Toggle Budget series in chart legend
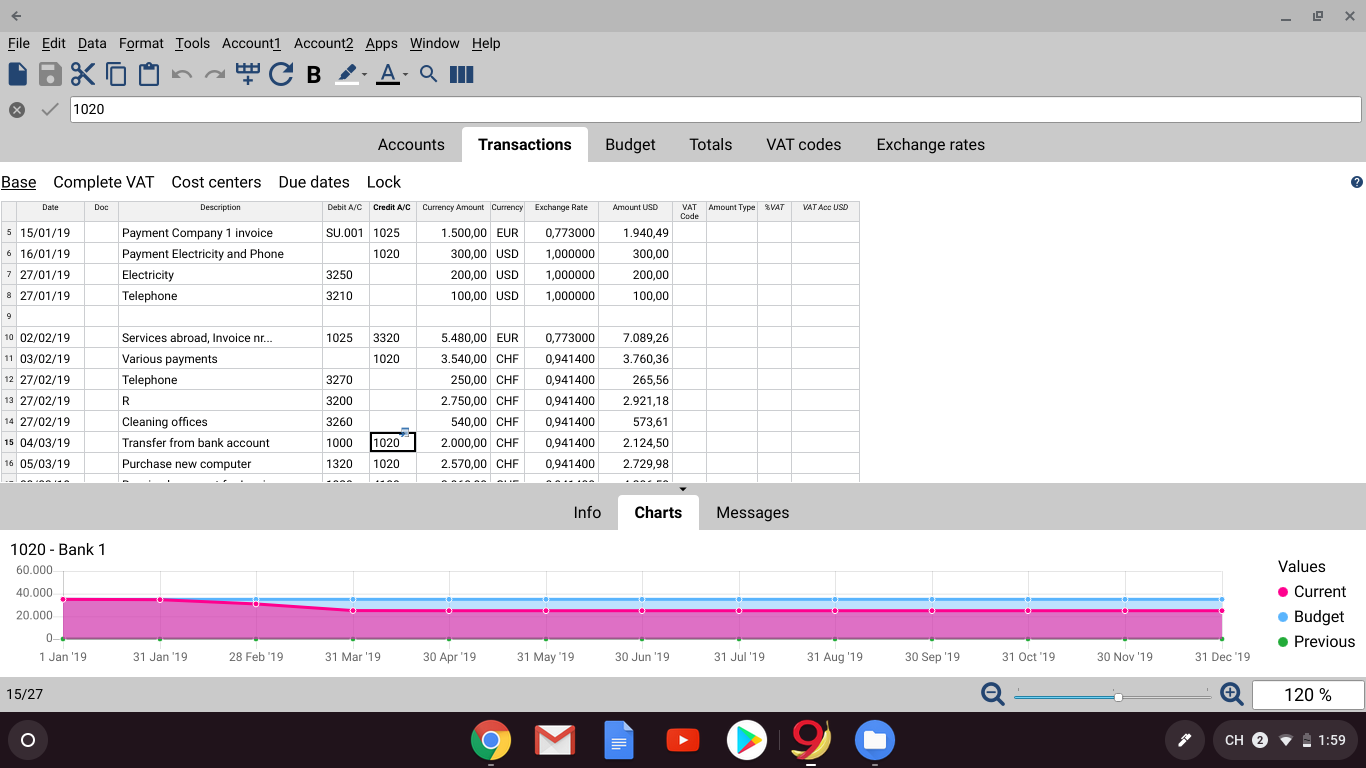 tap(1311, 617)
